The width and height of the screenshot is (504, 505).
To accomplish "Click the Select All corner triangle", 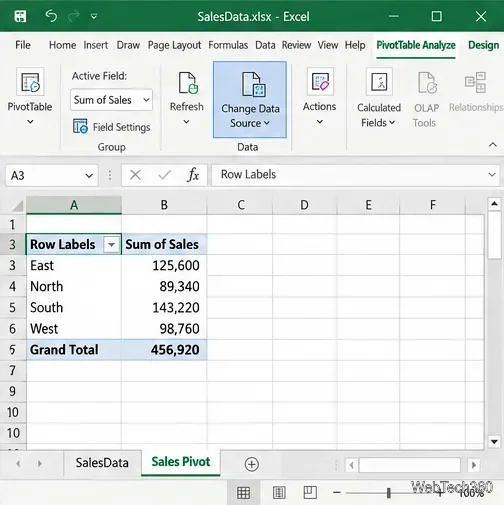I will 18,206.
